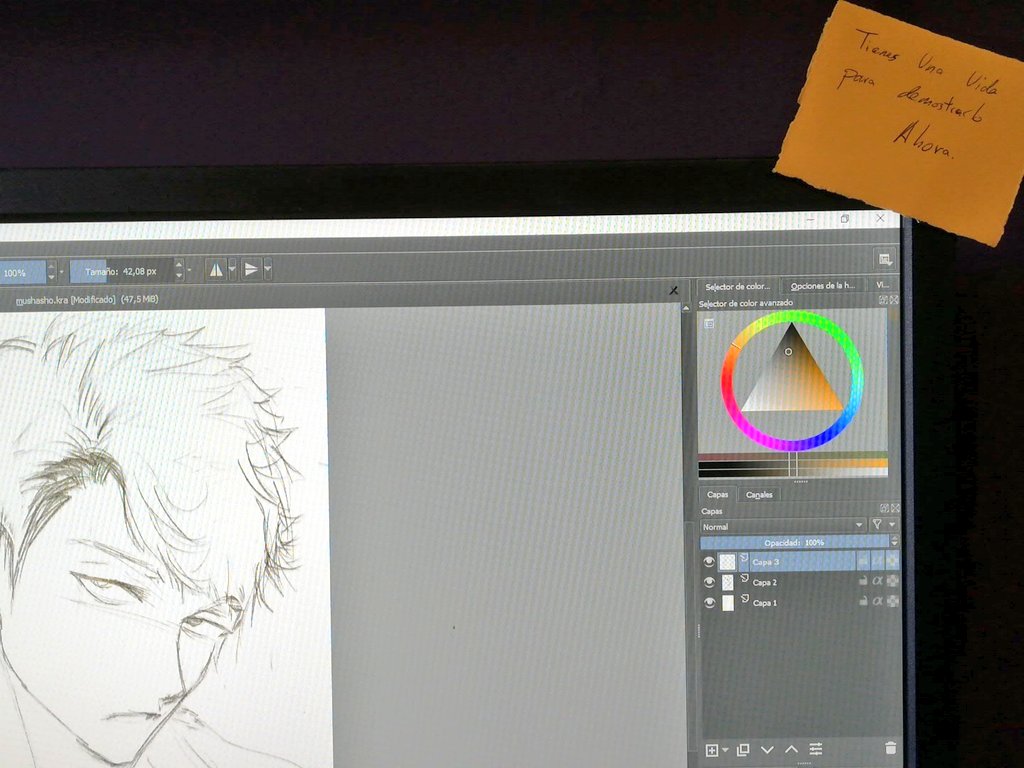
Task: Toggle alpha lock on Capa 3
Action: [893, 560]
